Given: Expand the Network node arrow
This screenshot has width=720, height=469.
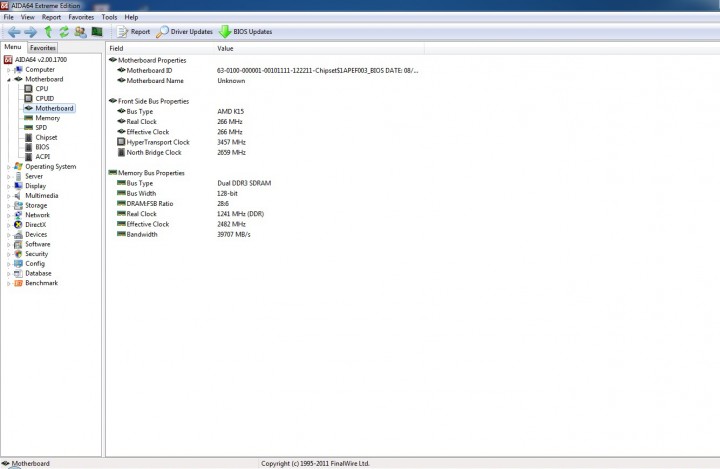Looking at the screenshot, I should [x=8, y=215].
